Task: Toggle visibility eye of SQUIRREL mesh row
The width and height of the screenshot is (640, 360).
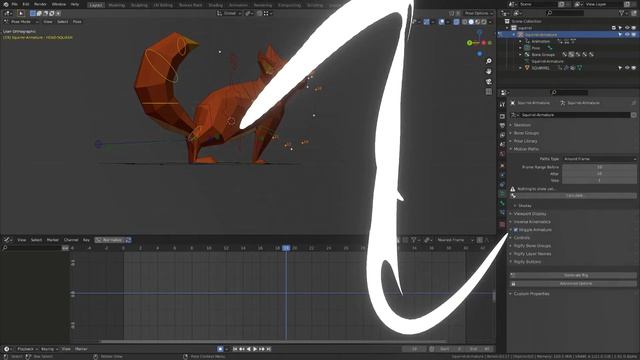Action: [627, 68]
